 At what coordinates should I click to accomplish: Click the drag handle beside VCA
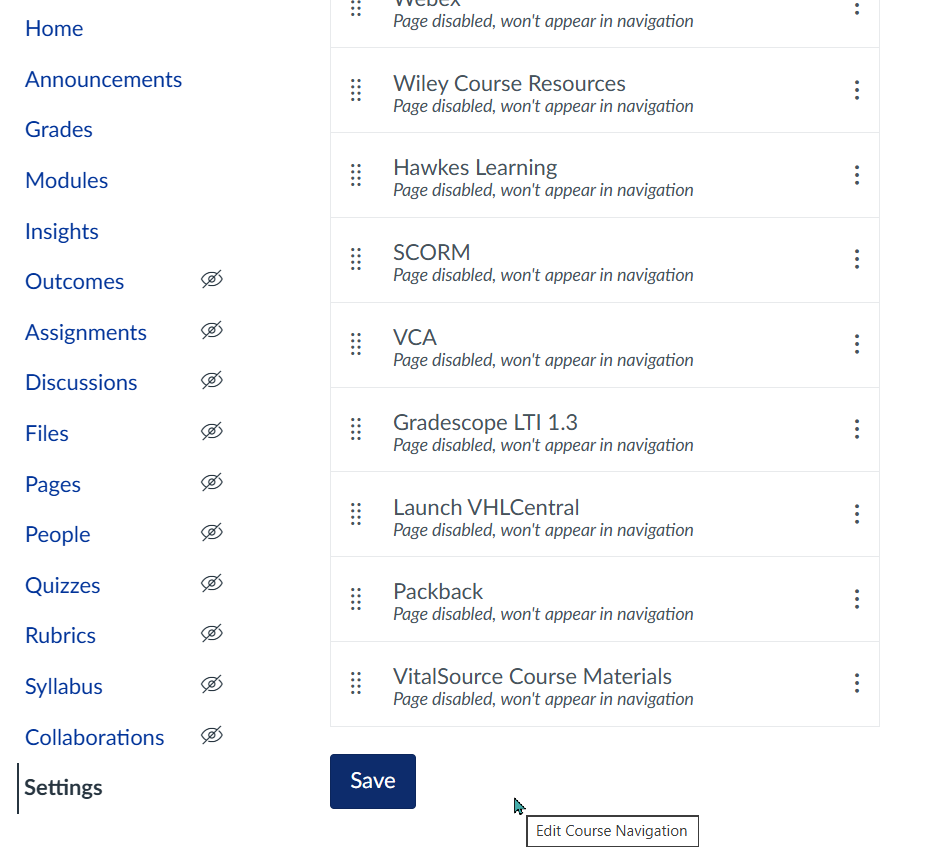coord(356,344)
